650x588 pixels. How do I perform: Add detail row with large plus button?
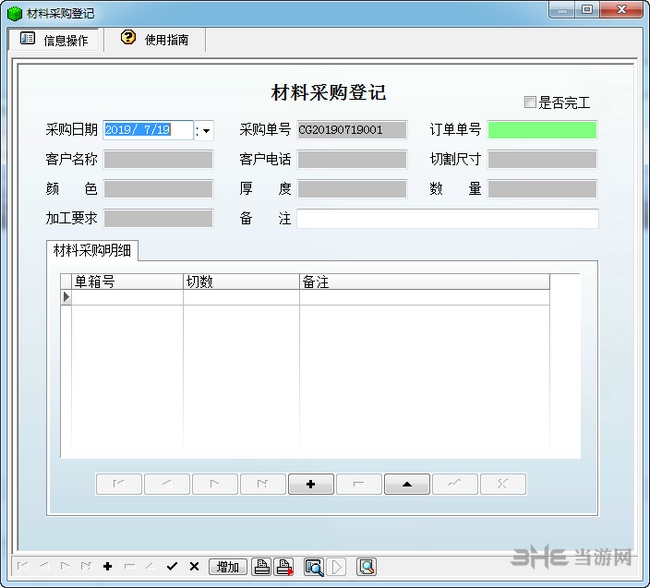coord(311,484)
